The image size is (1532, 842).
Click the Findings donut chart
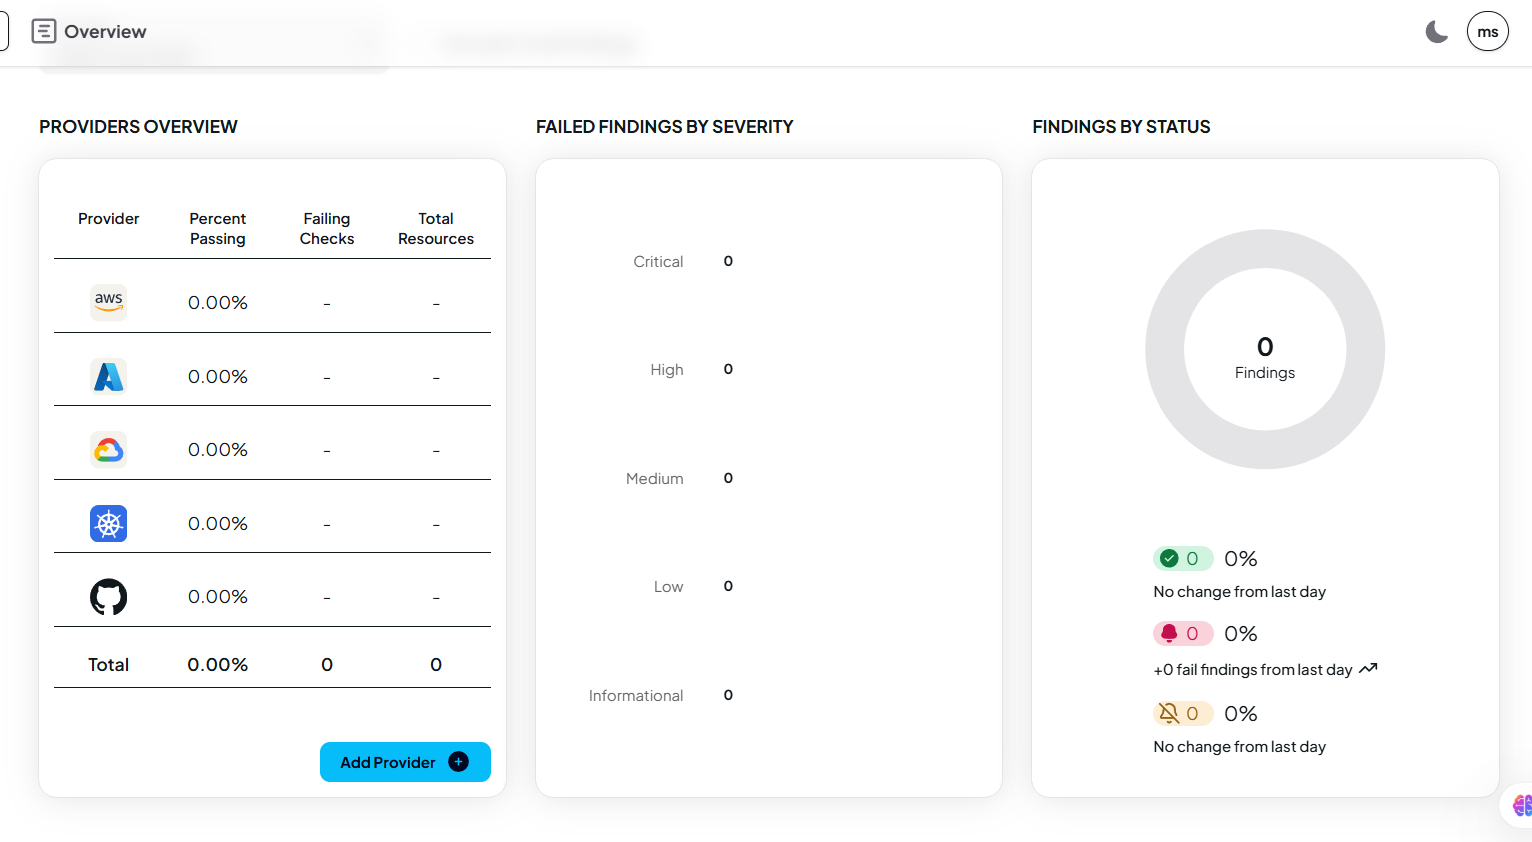click(x=1264, y=349)
